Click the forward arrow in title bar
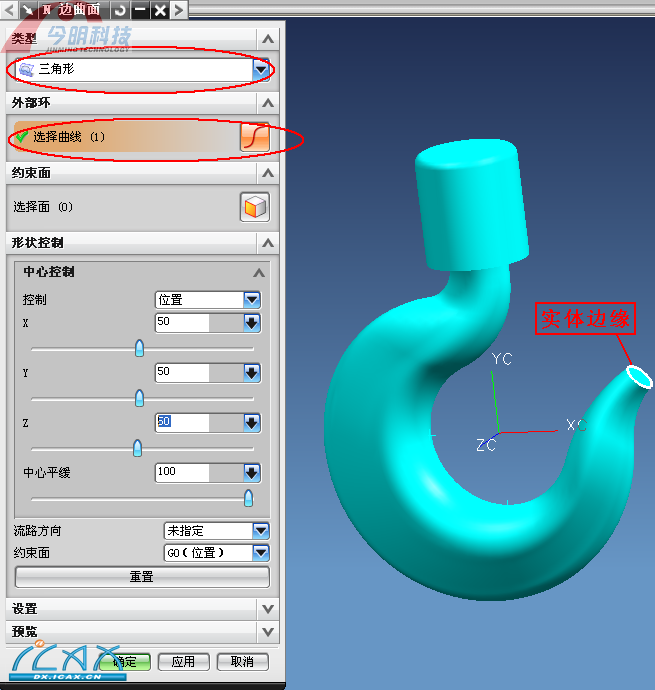Screen dimensions: 655x690 pyautogui.click(x=179, y=10)
